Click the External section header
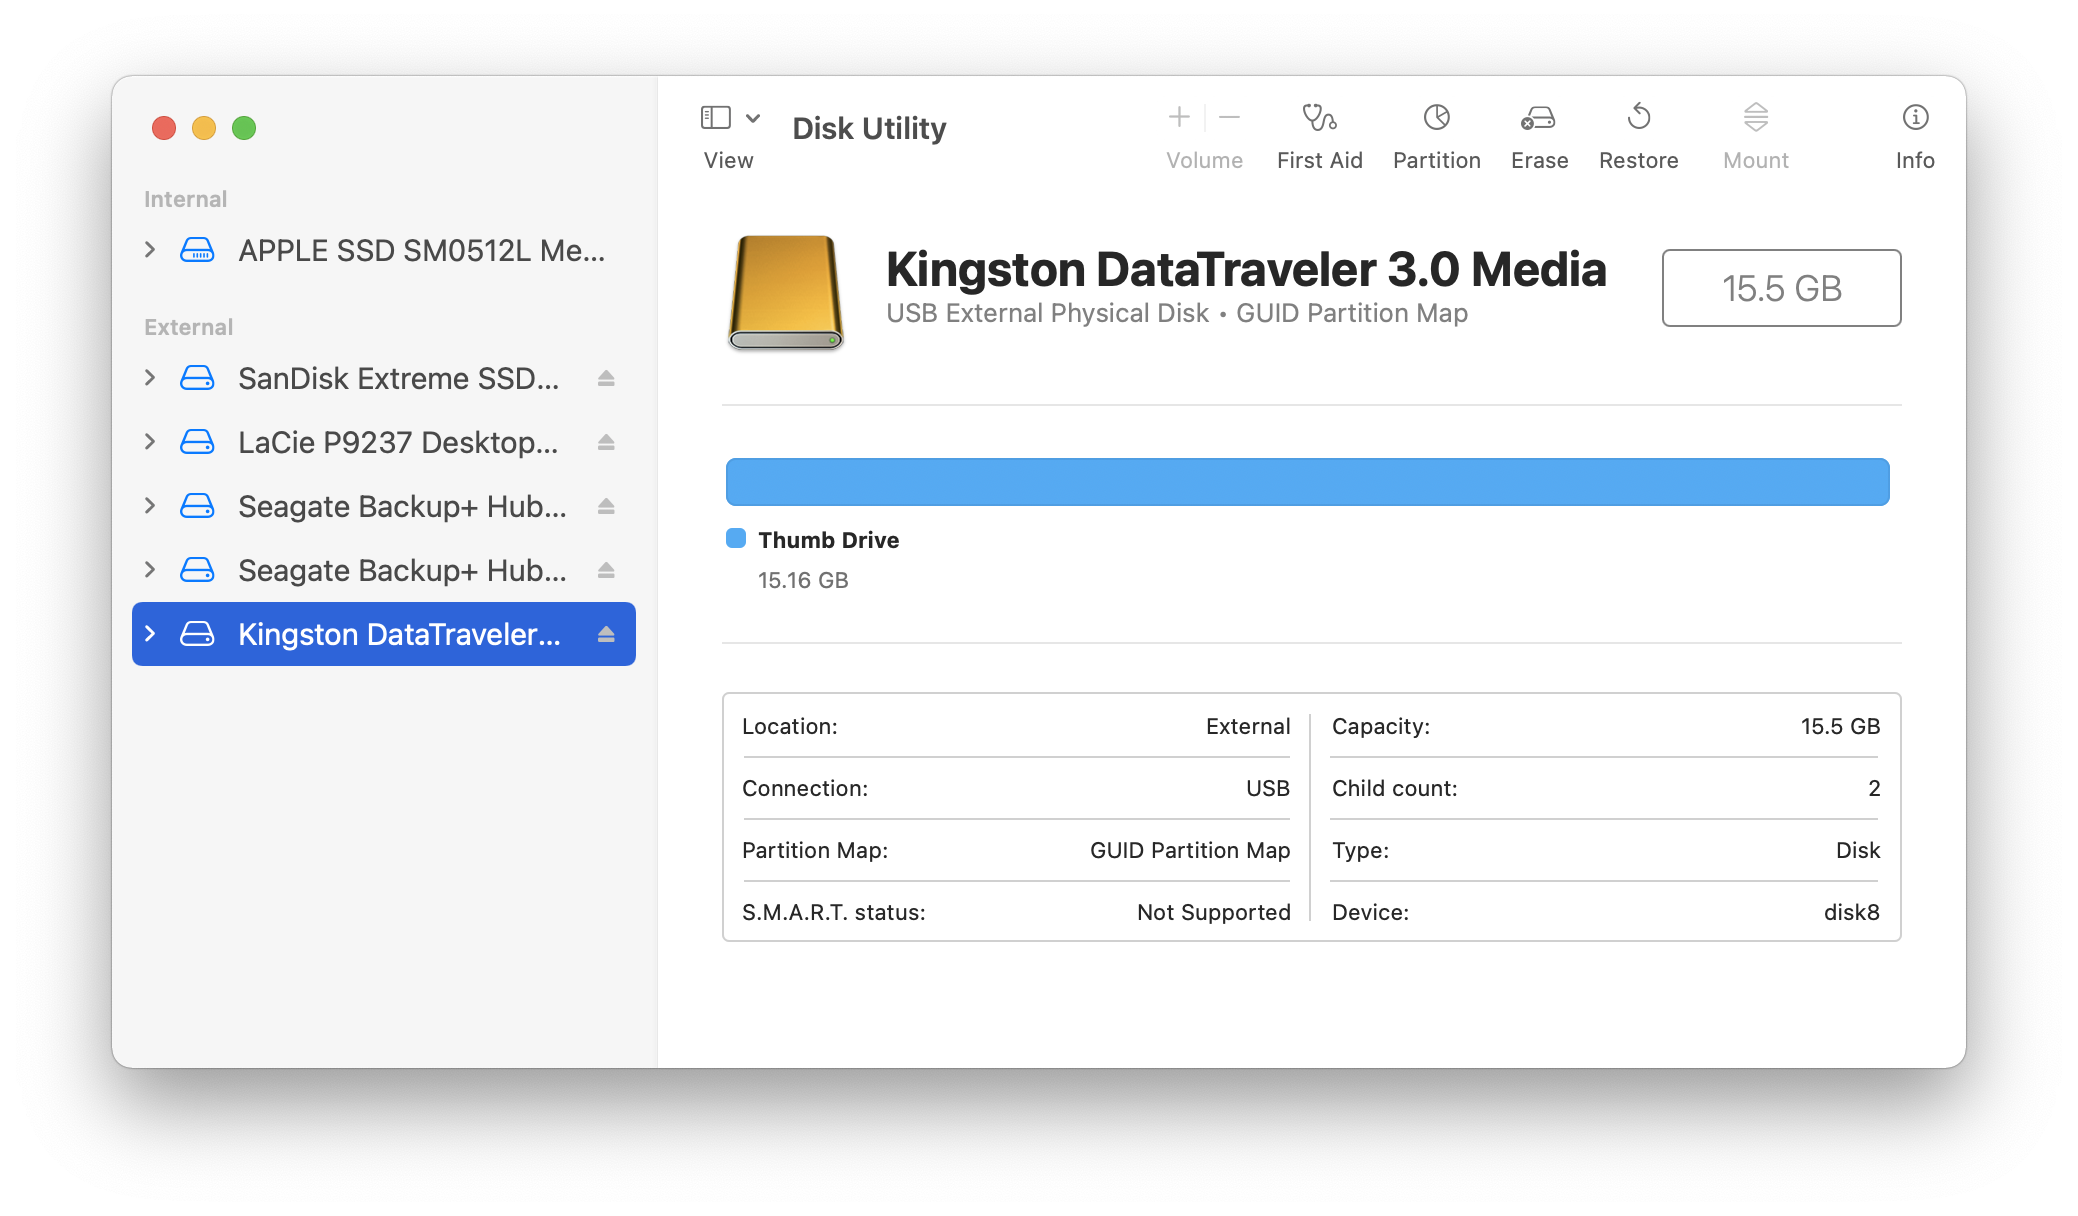 pyautogui.click(x=188, y=327)
